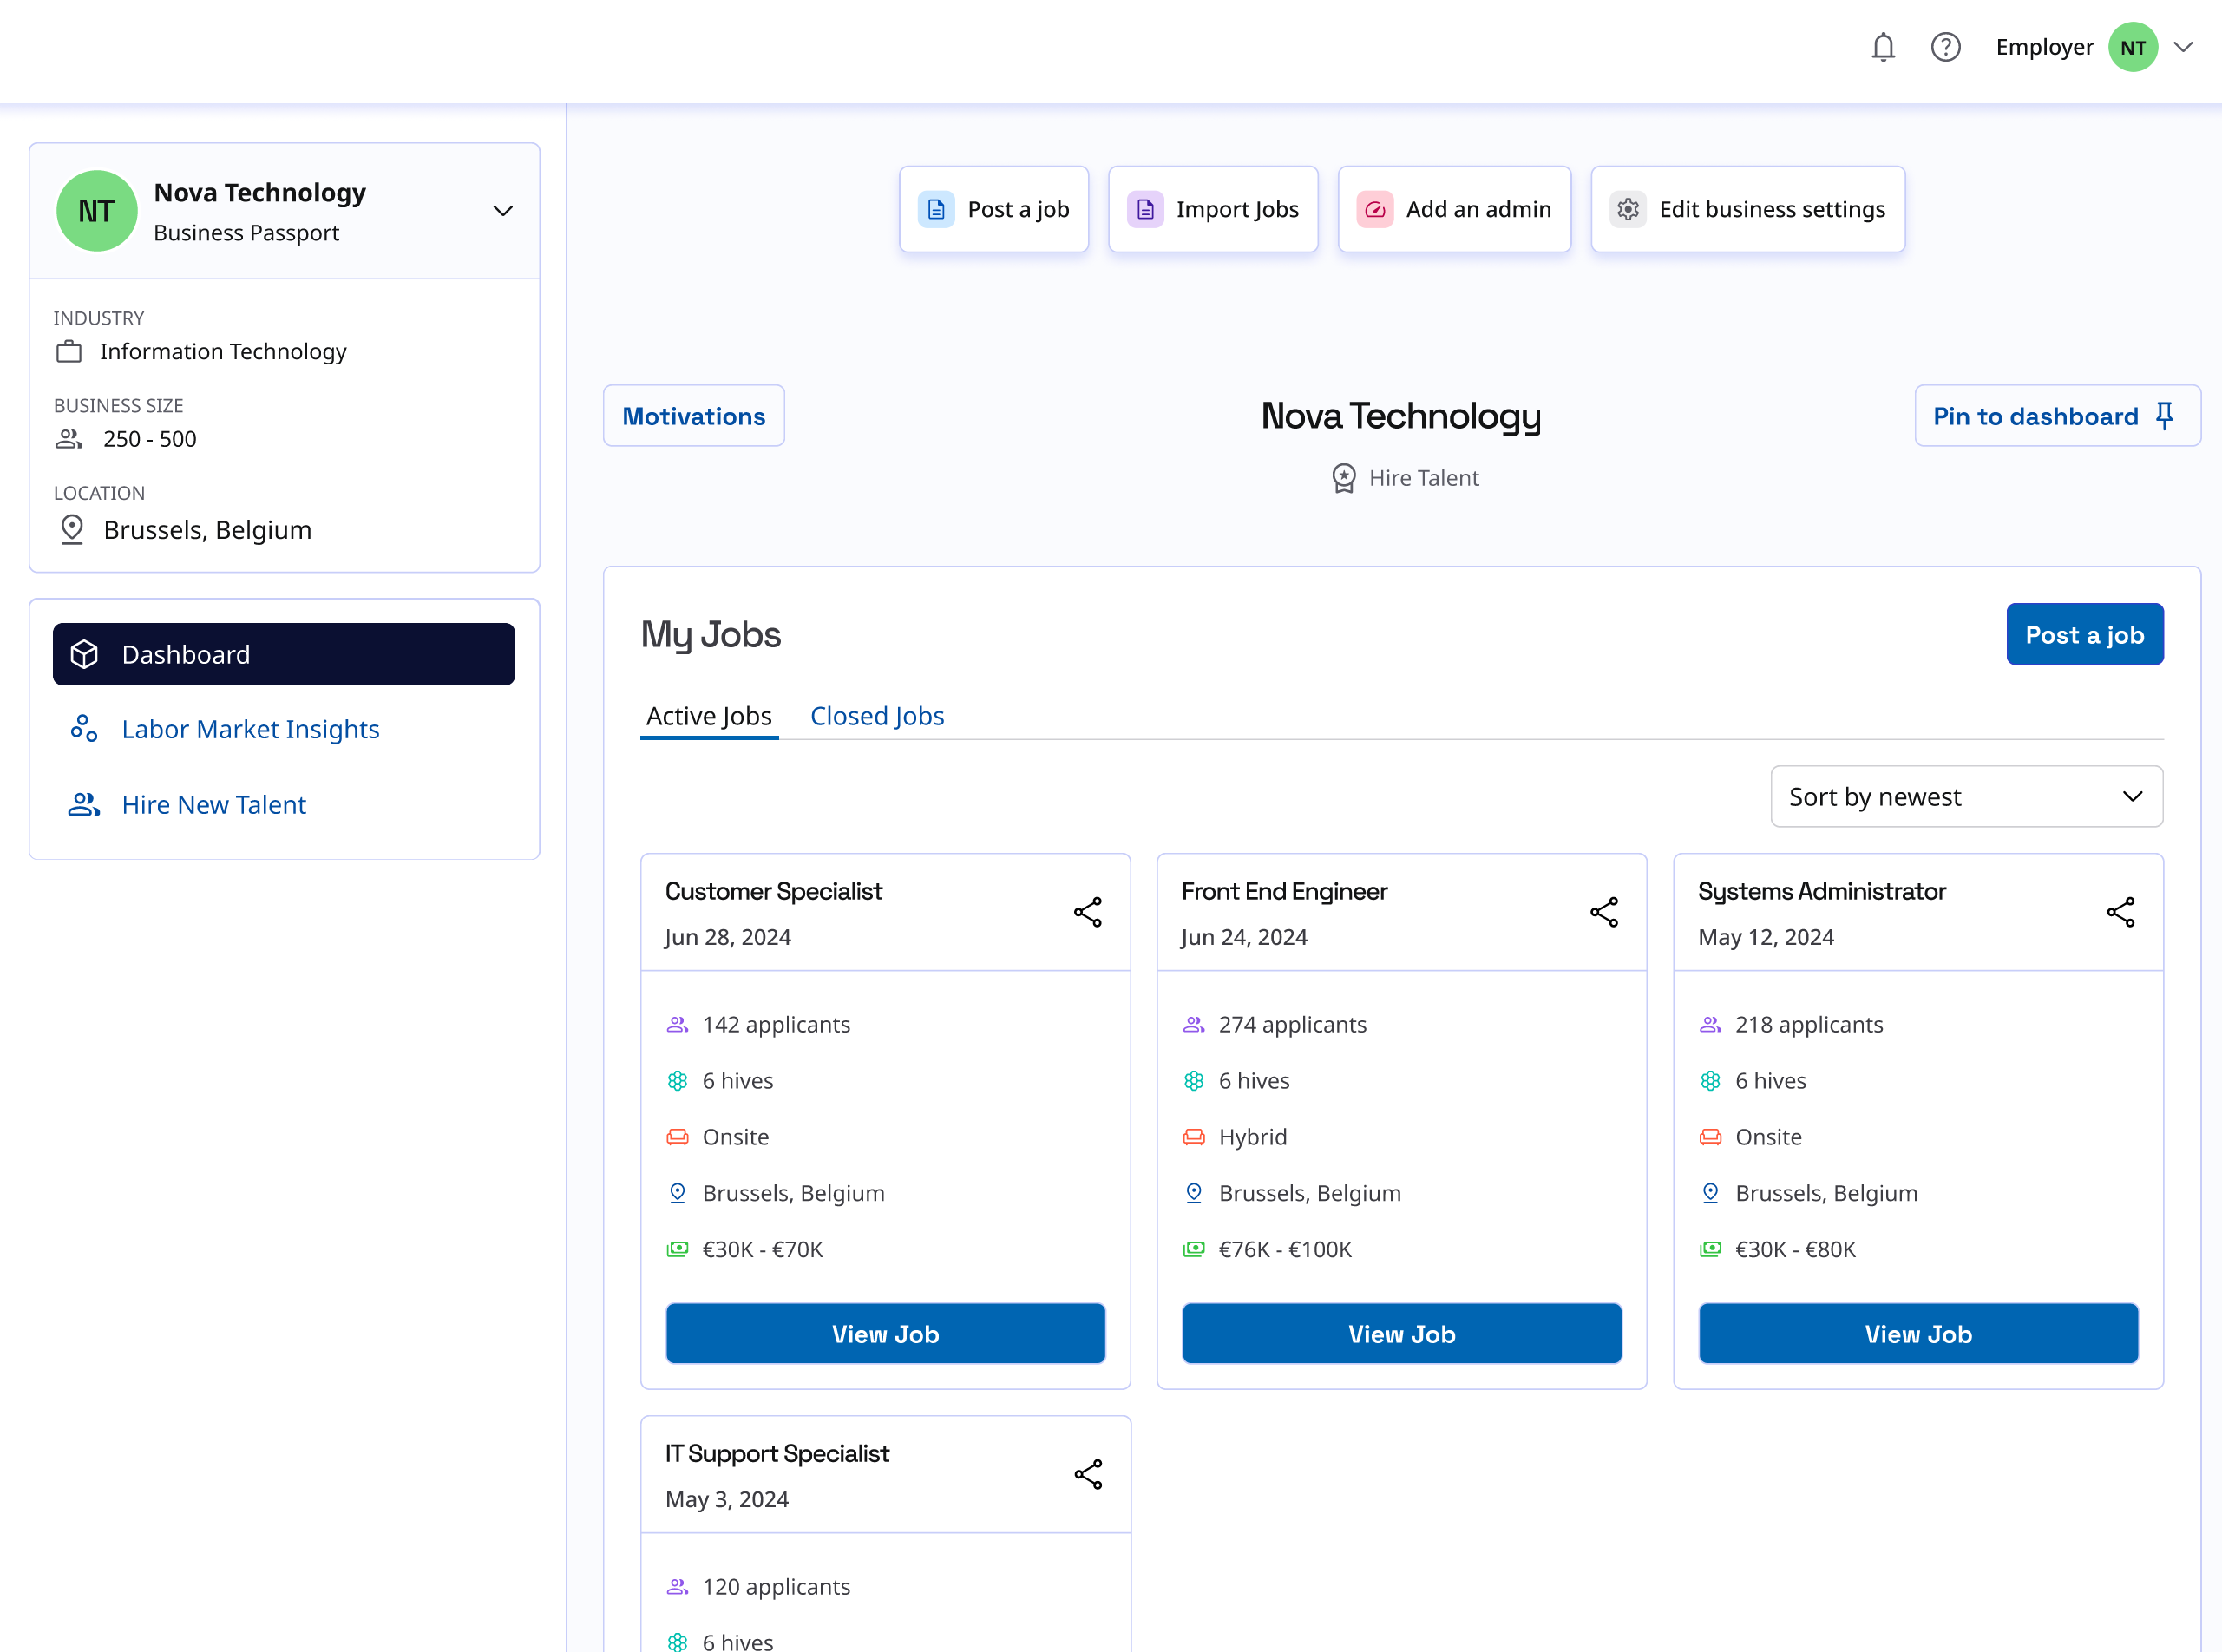
Task: Click the pin icon on Pin to dashboard
Action: (x=2165, y=416)
